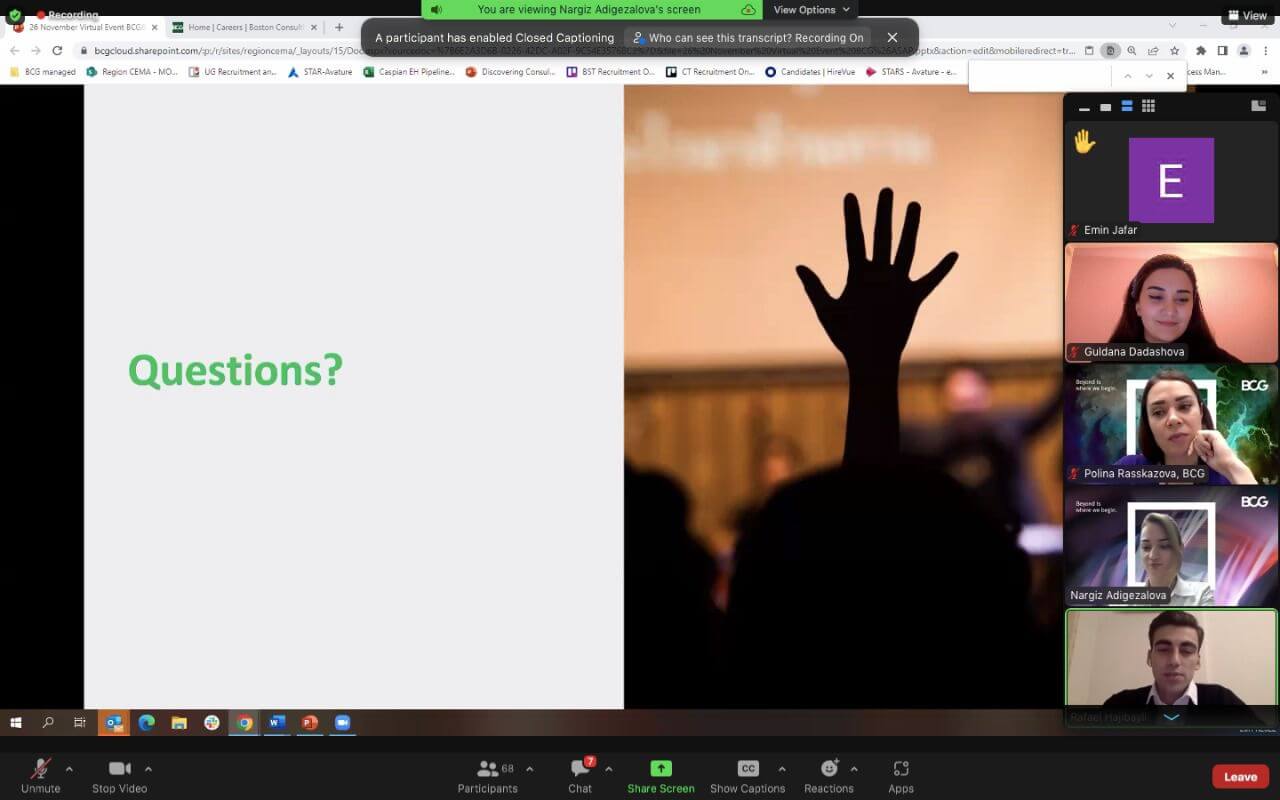Open the Chat panel with unread messages
Image resolution: width=1280 pixels, height=800 pixels.
click(580, 769)
